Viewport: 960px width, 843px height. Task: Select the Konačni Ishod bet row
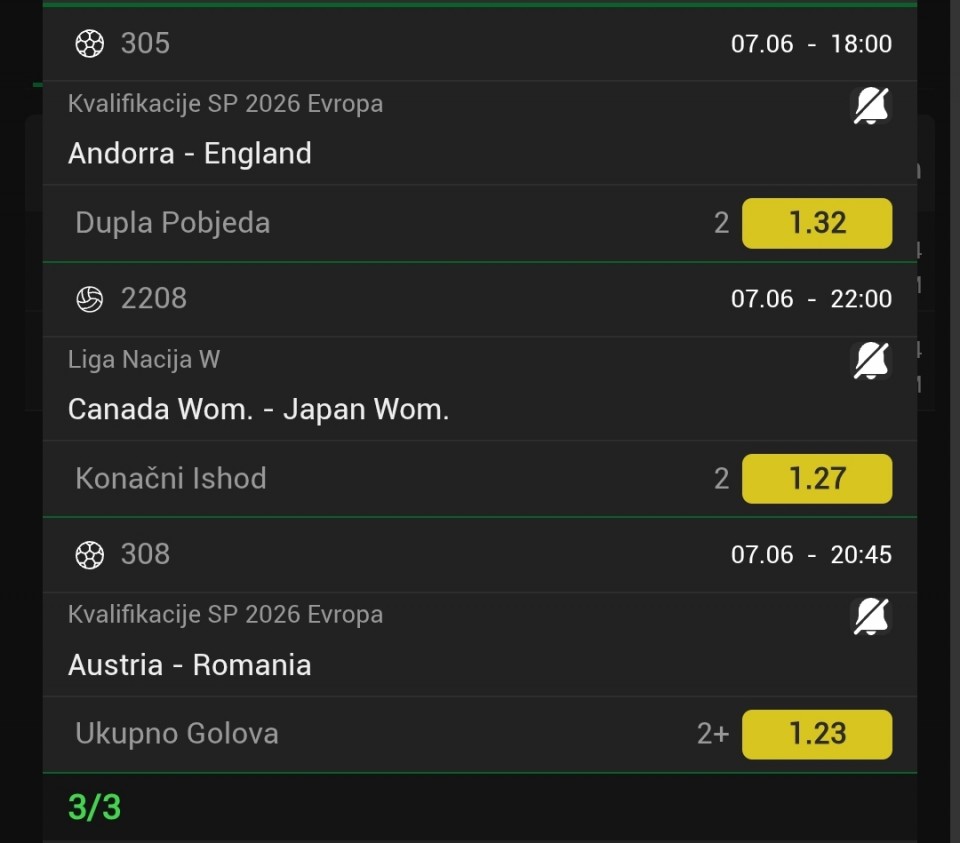[480, 479]
